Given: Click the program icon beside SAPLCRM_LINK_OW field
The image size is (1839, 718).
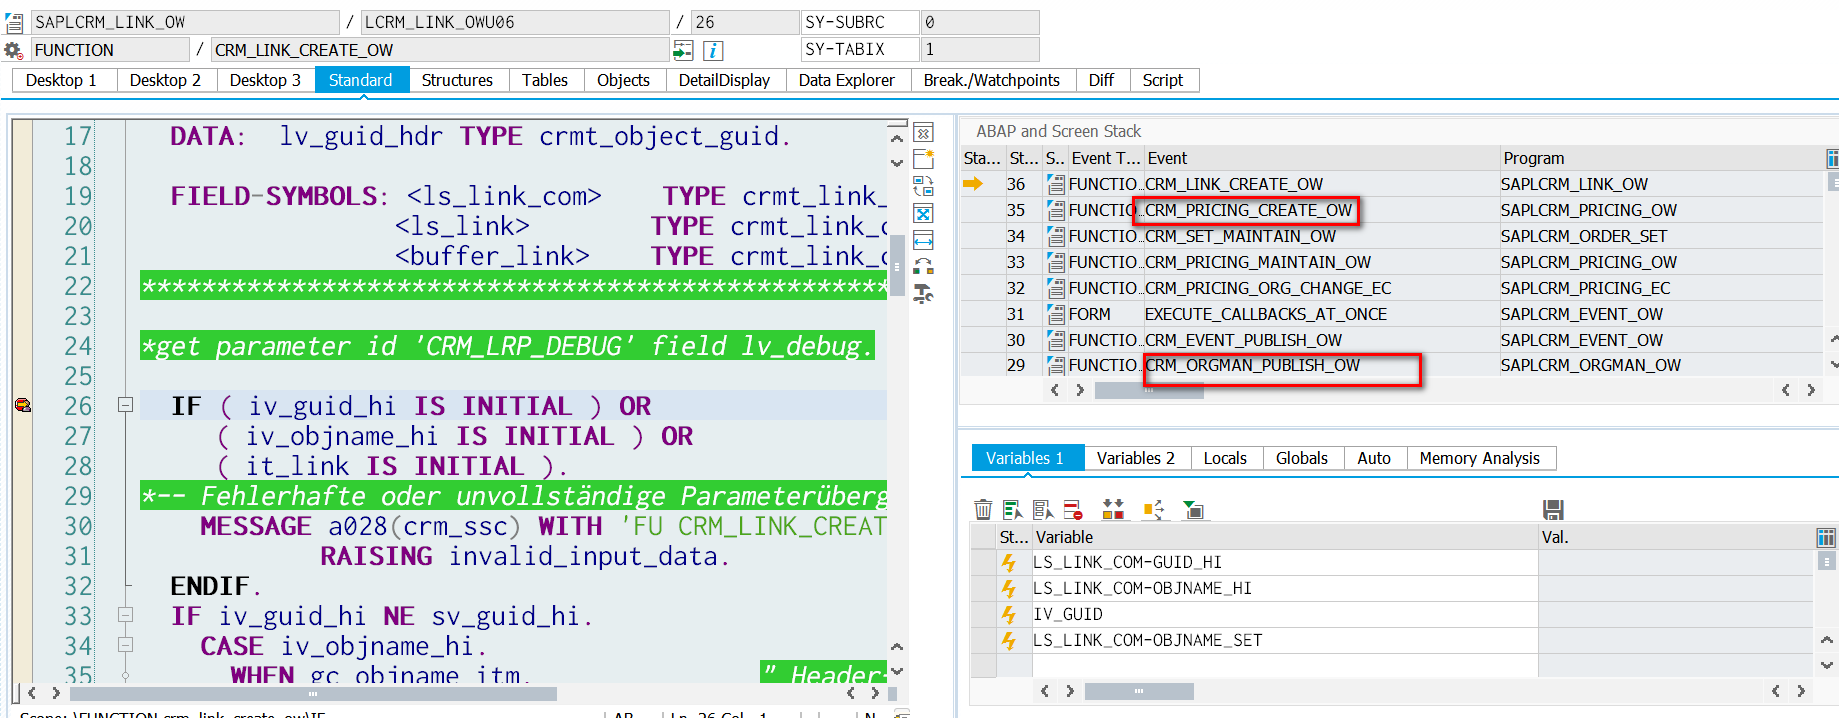Looking at the screenshot, I should point(14,22).
